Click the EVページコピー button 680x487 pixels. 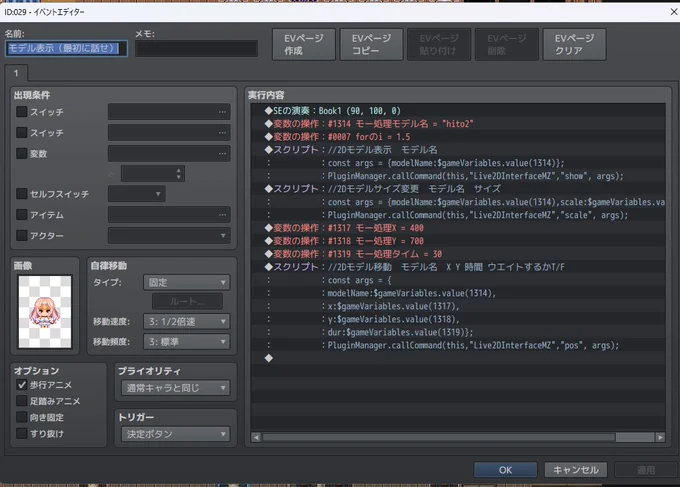[371, 44]
